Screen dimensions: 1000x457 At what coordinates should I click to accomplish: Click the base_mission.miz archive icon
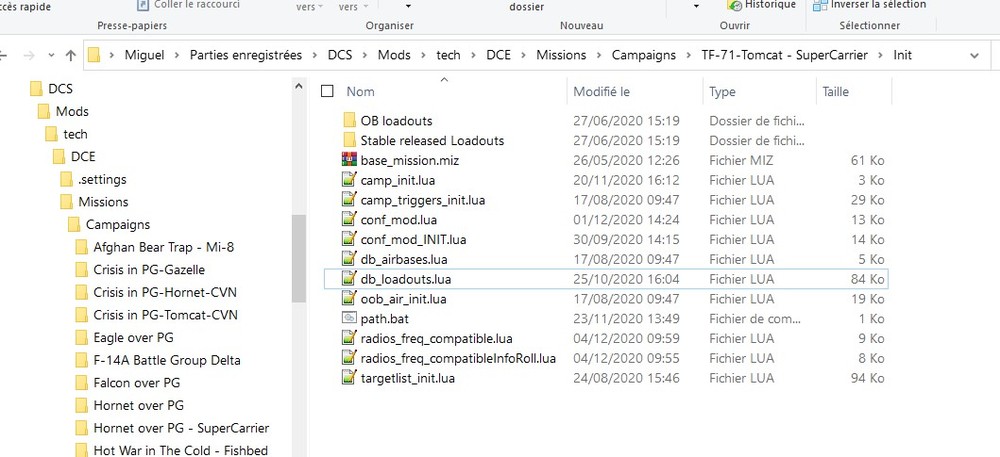tap(349, 160)
